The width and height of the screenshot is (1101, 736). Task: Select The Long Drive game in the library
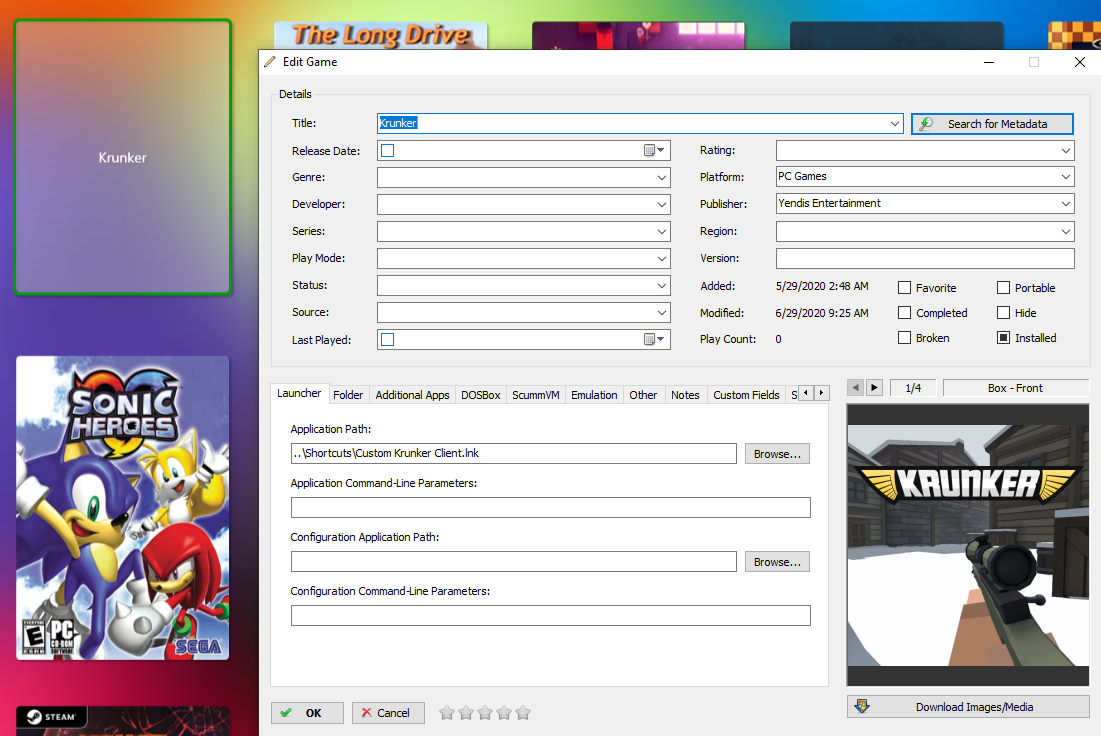381,35
